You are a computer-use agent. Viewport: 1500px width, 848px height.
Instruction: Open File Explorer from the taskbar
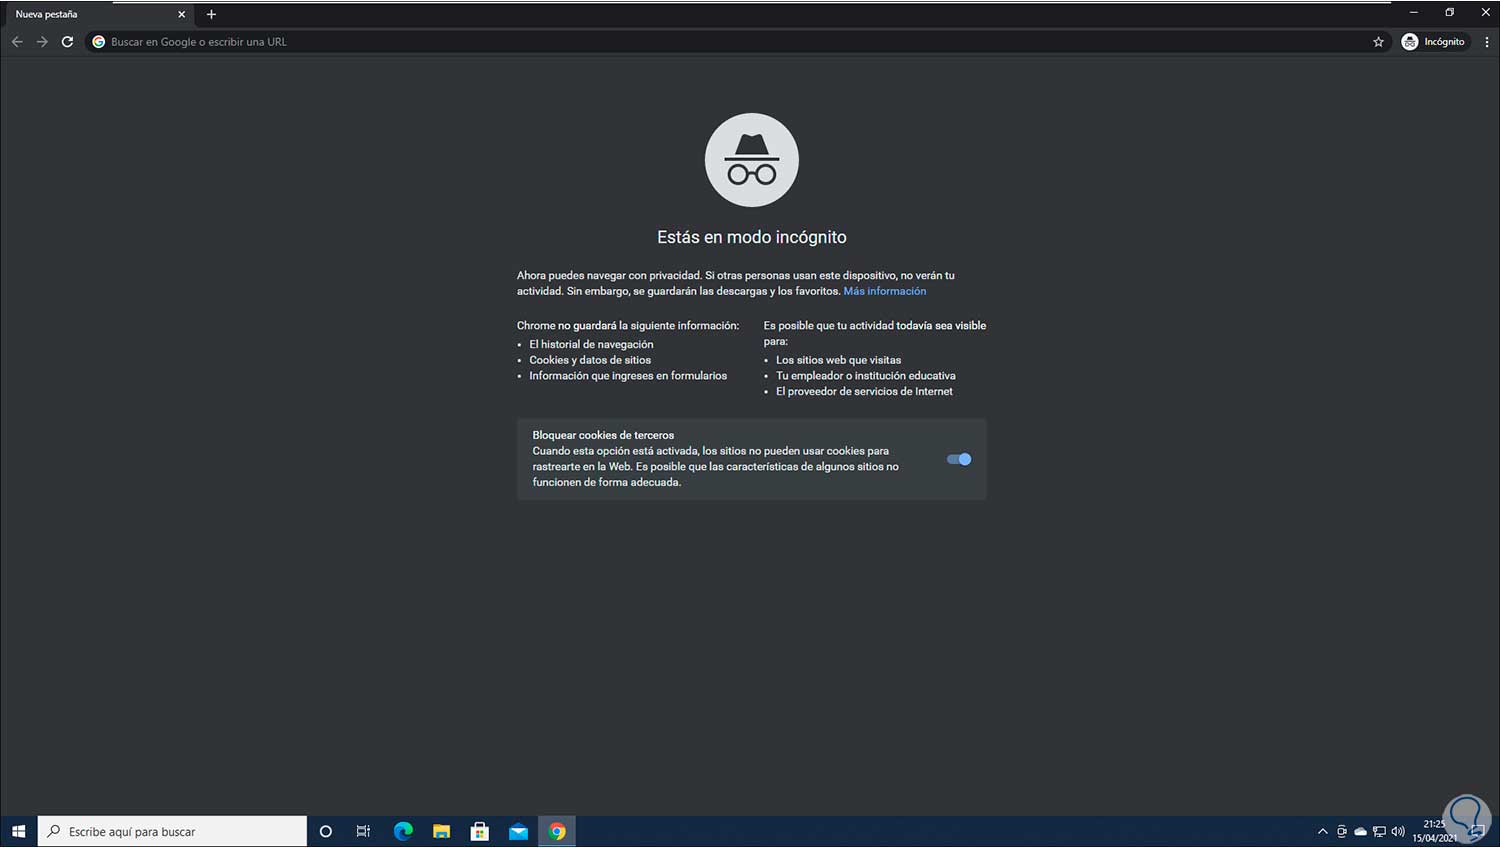tap(441, 831)
